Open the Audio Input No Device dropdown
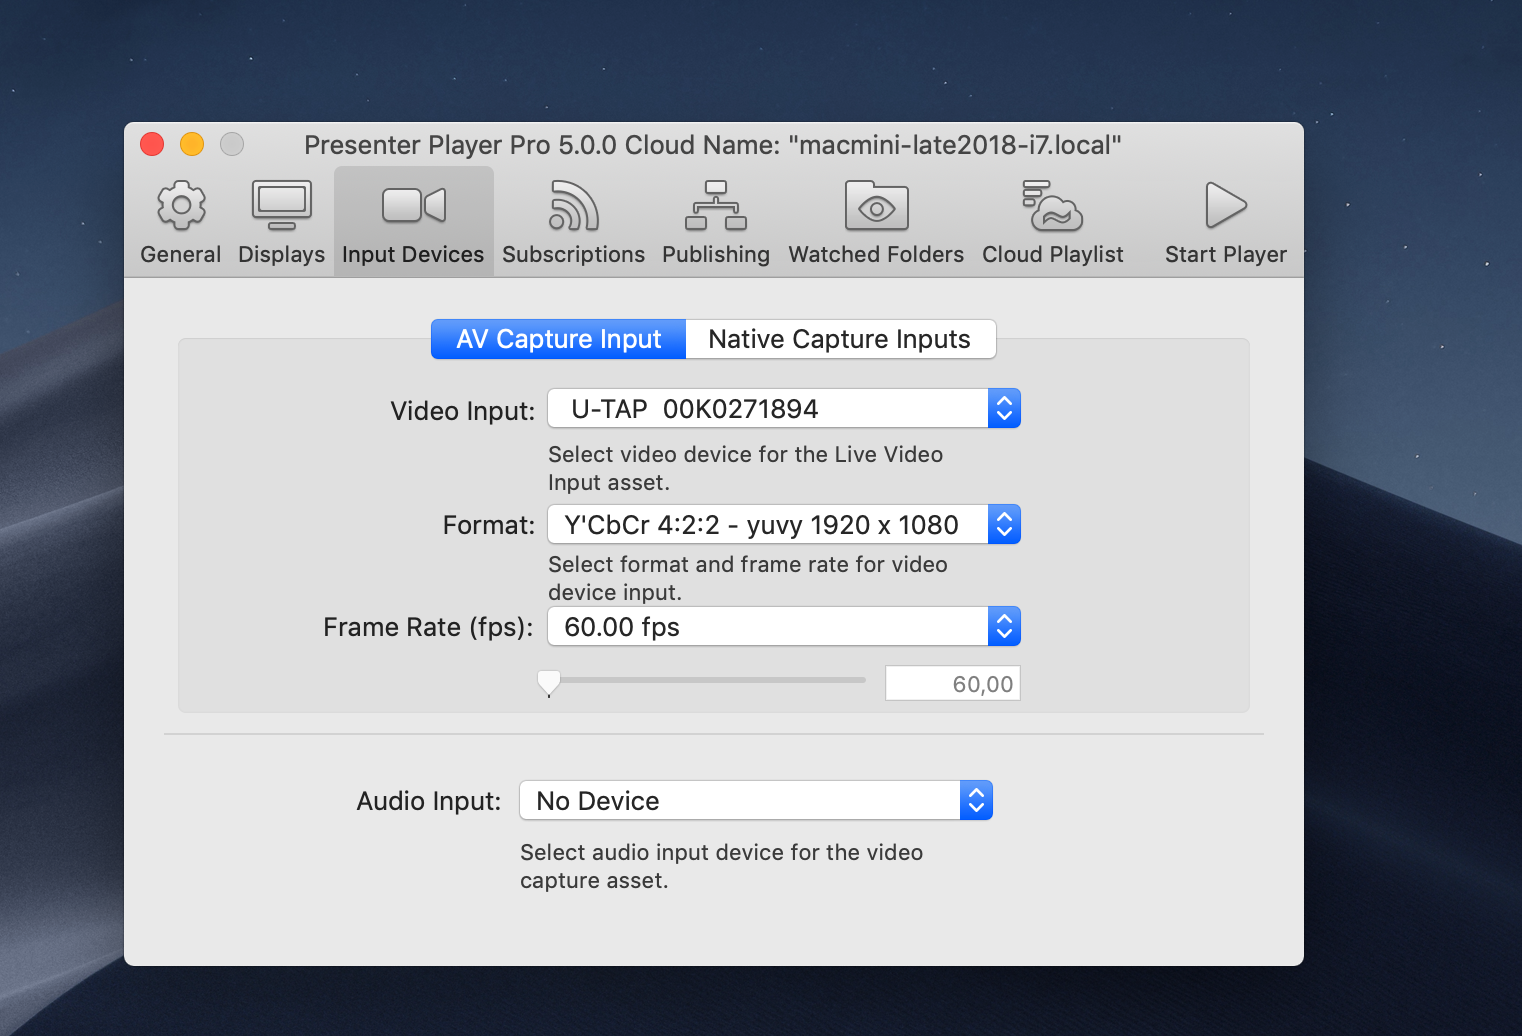This screenshot has height=1036, width=1522. [x=756, y=800]
